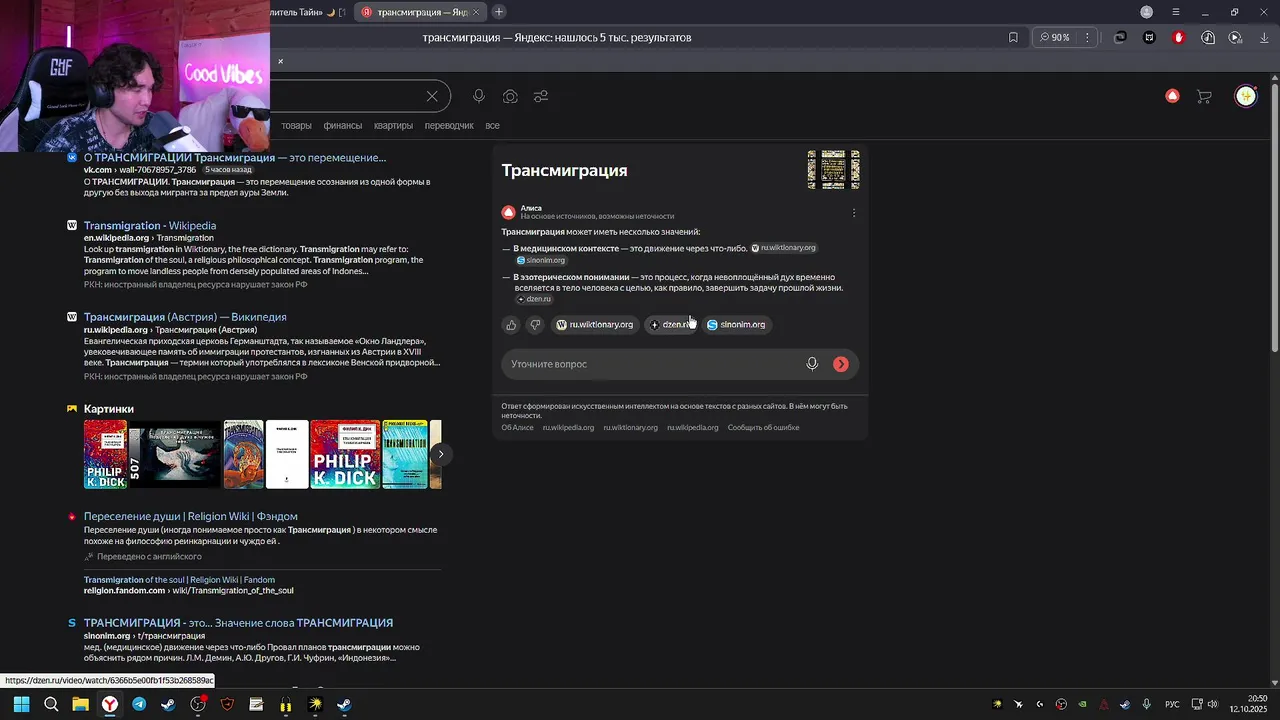Dislike the Alice answer with thumbs down
Image resolution: width=1280 pixels, height=720 pixels.
click(535, 324)
